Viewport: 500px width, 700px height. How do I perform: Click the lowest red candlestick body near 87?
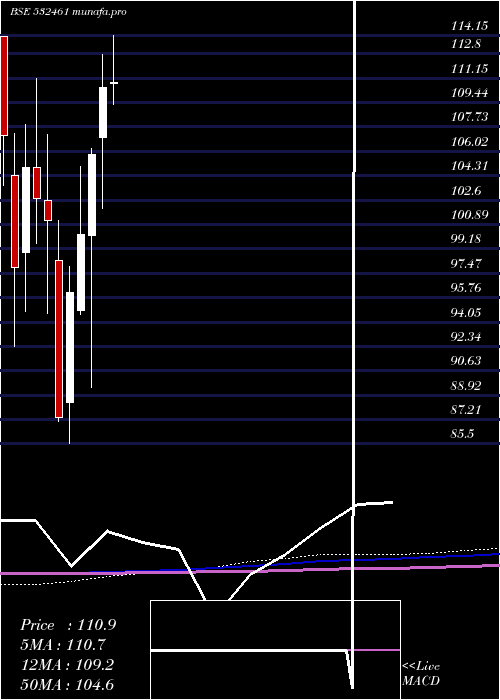[59, 339]
